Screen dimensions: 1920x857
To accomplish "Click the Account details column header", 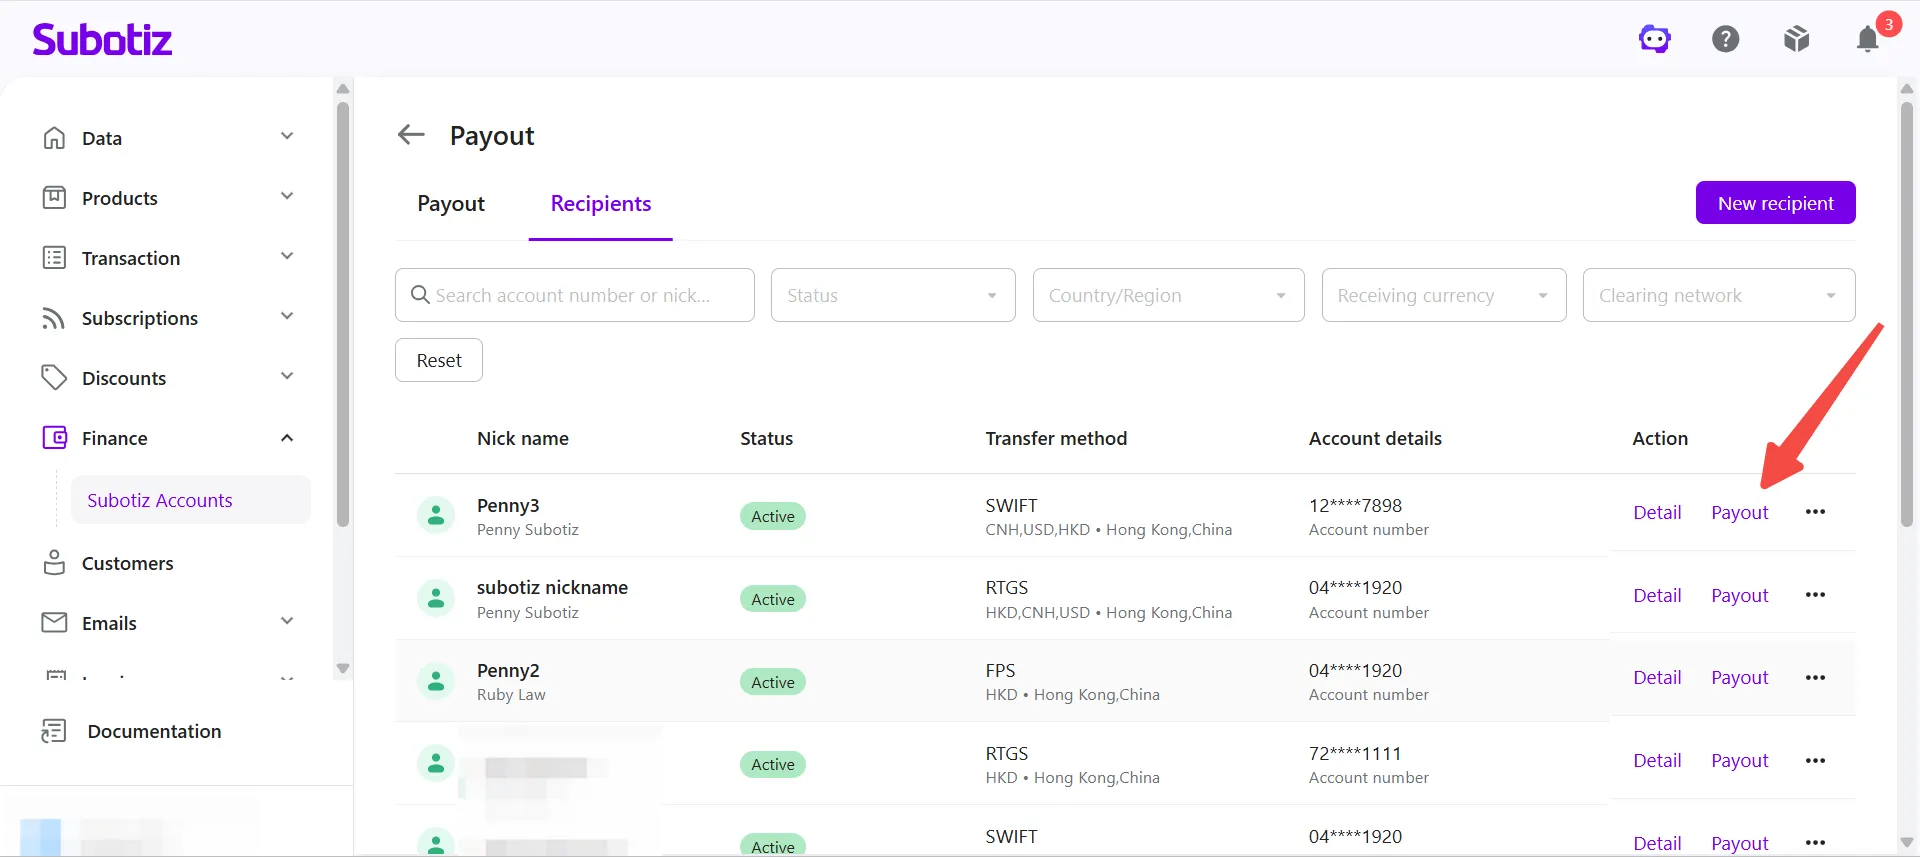I will [x=1375, y=438].
